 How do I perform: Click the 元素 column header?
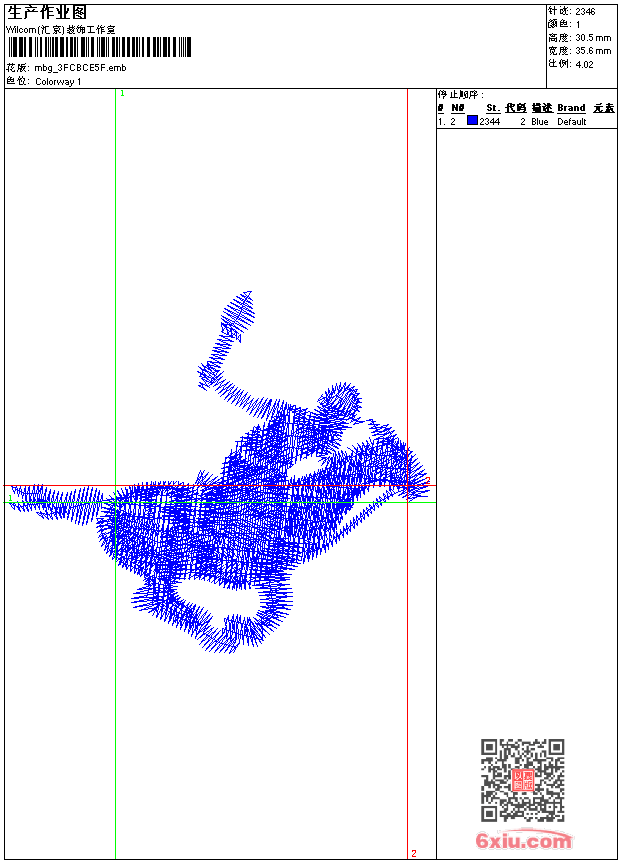point(604,108)
